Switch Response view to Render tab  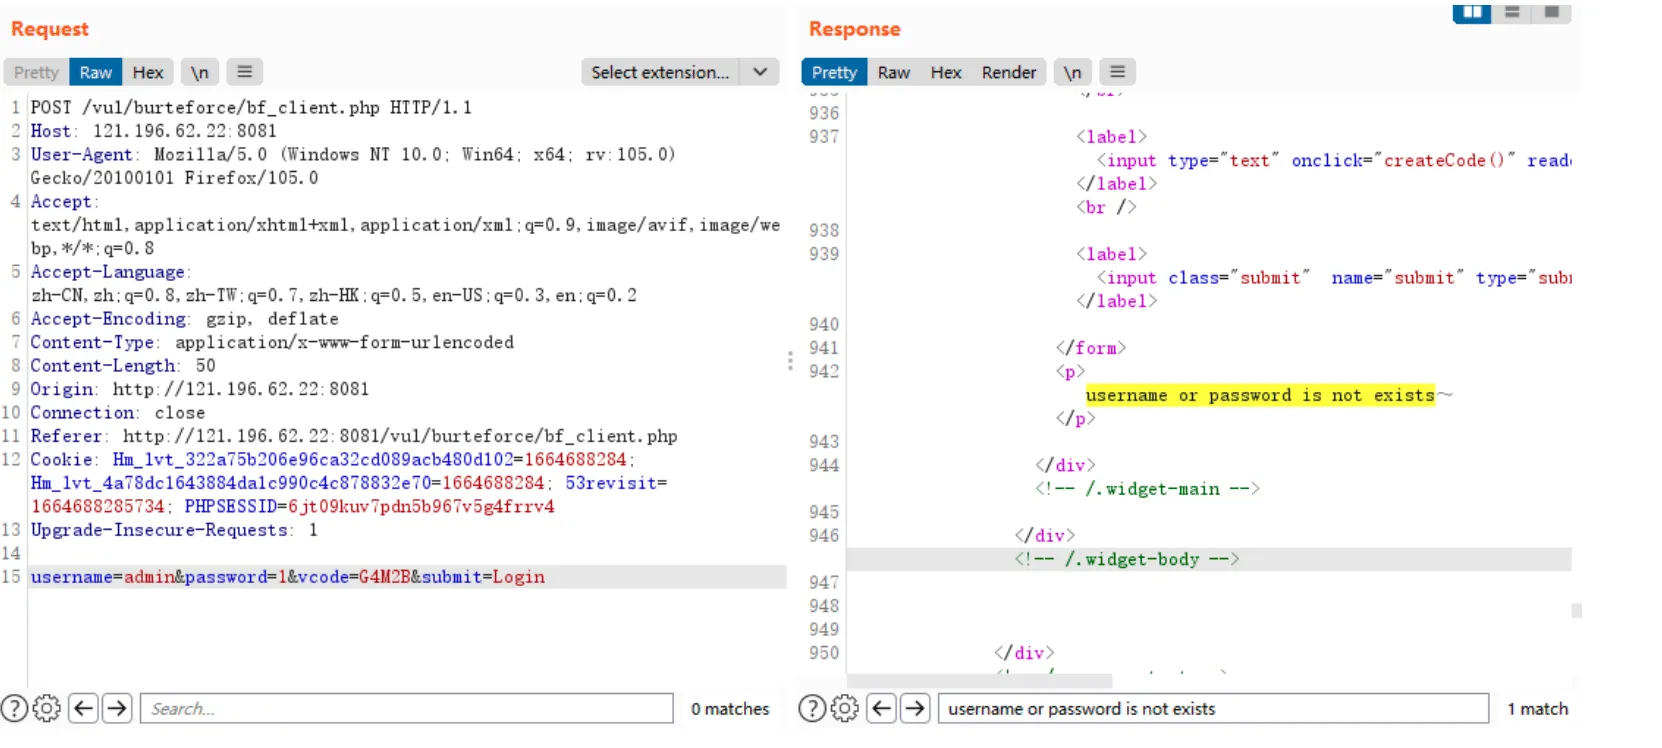[1008, 72]
